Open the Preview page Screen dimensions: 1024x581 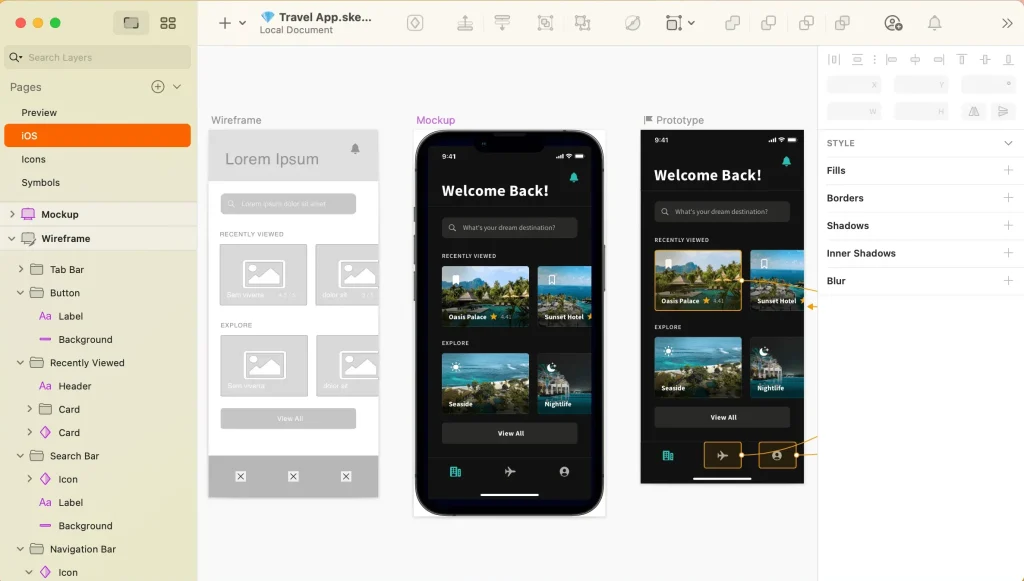click(x=39, y=113)
